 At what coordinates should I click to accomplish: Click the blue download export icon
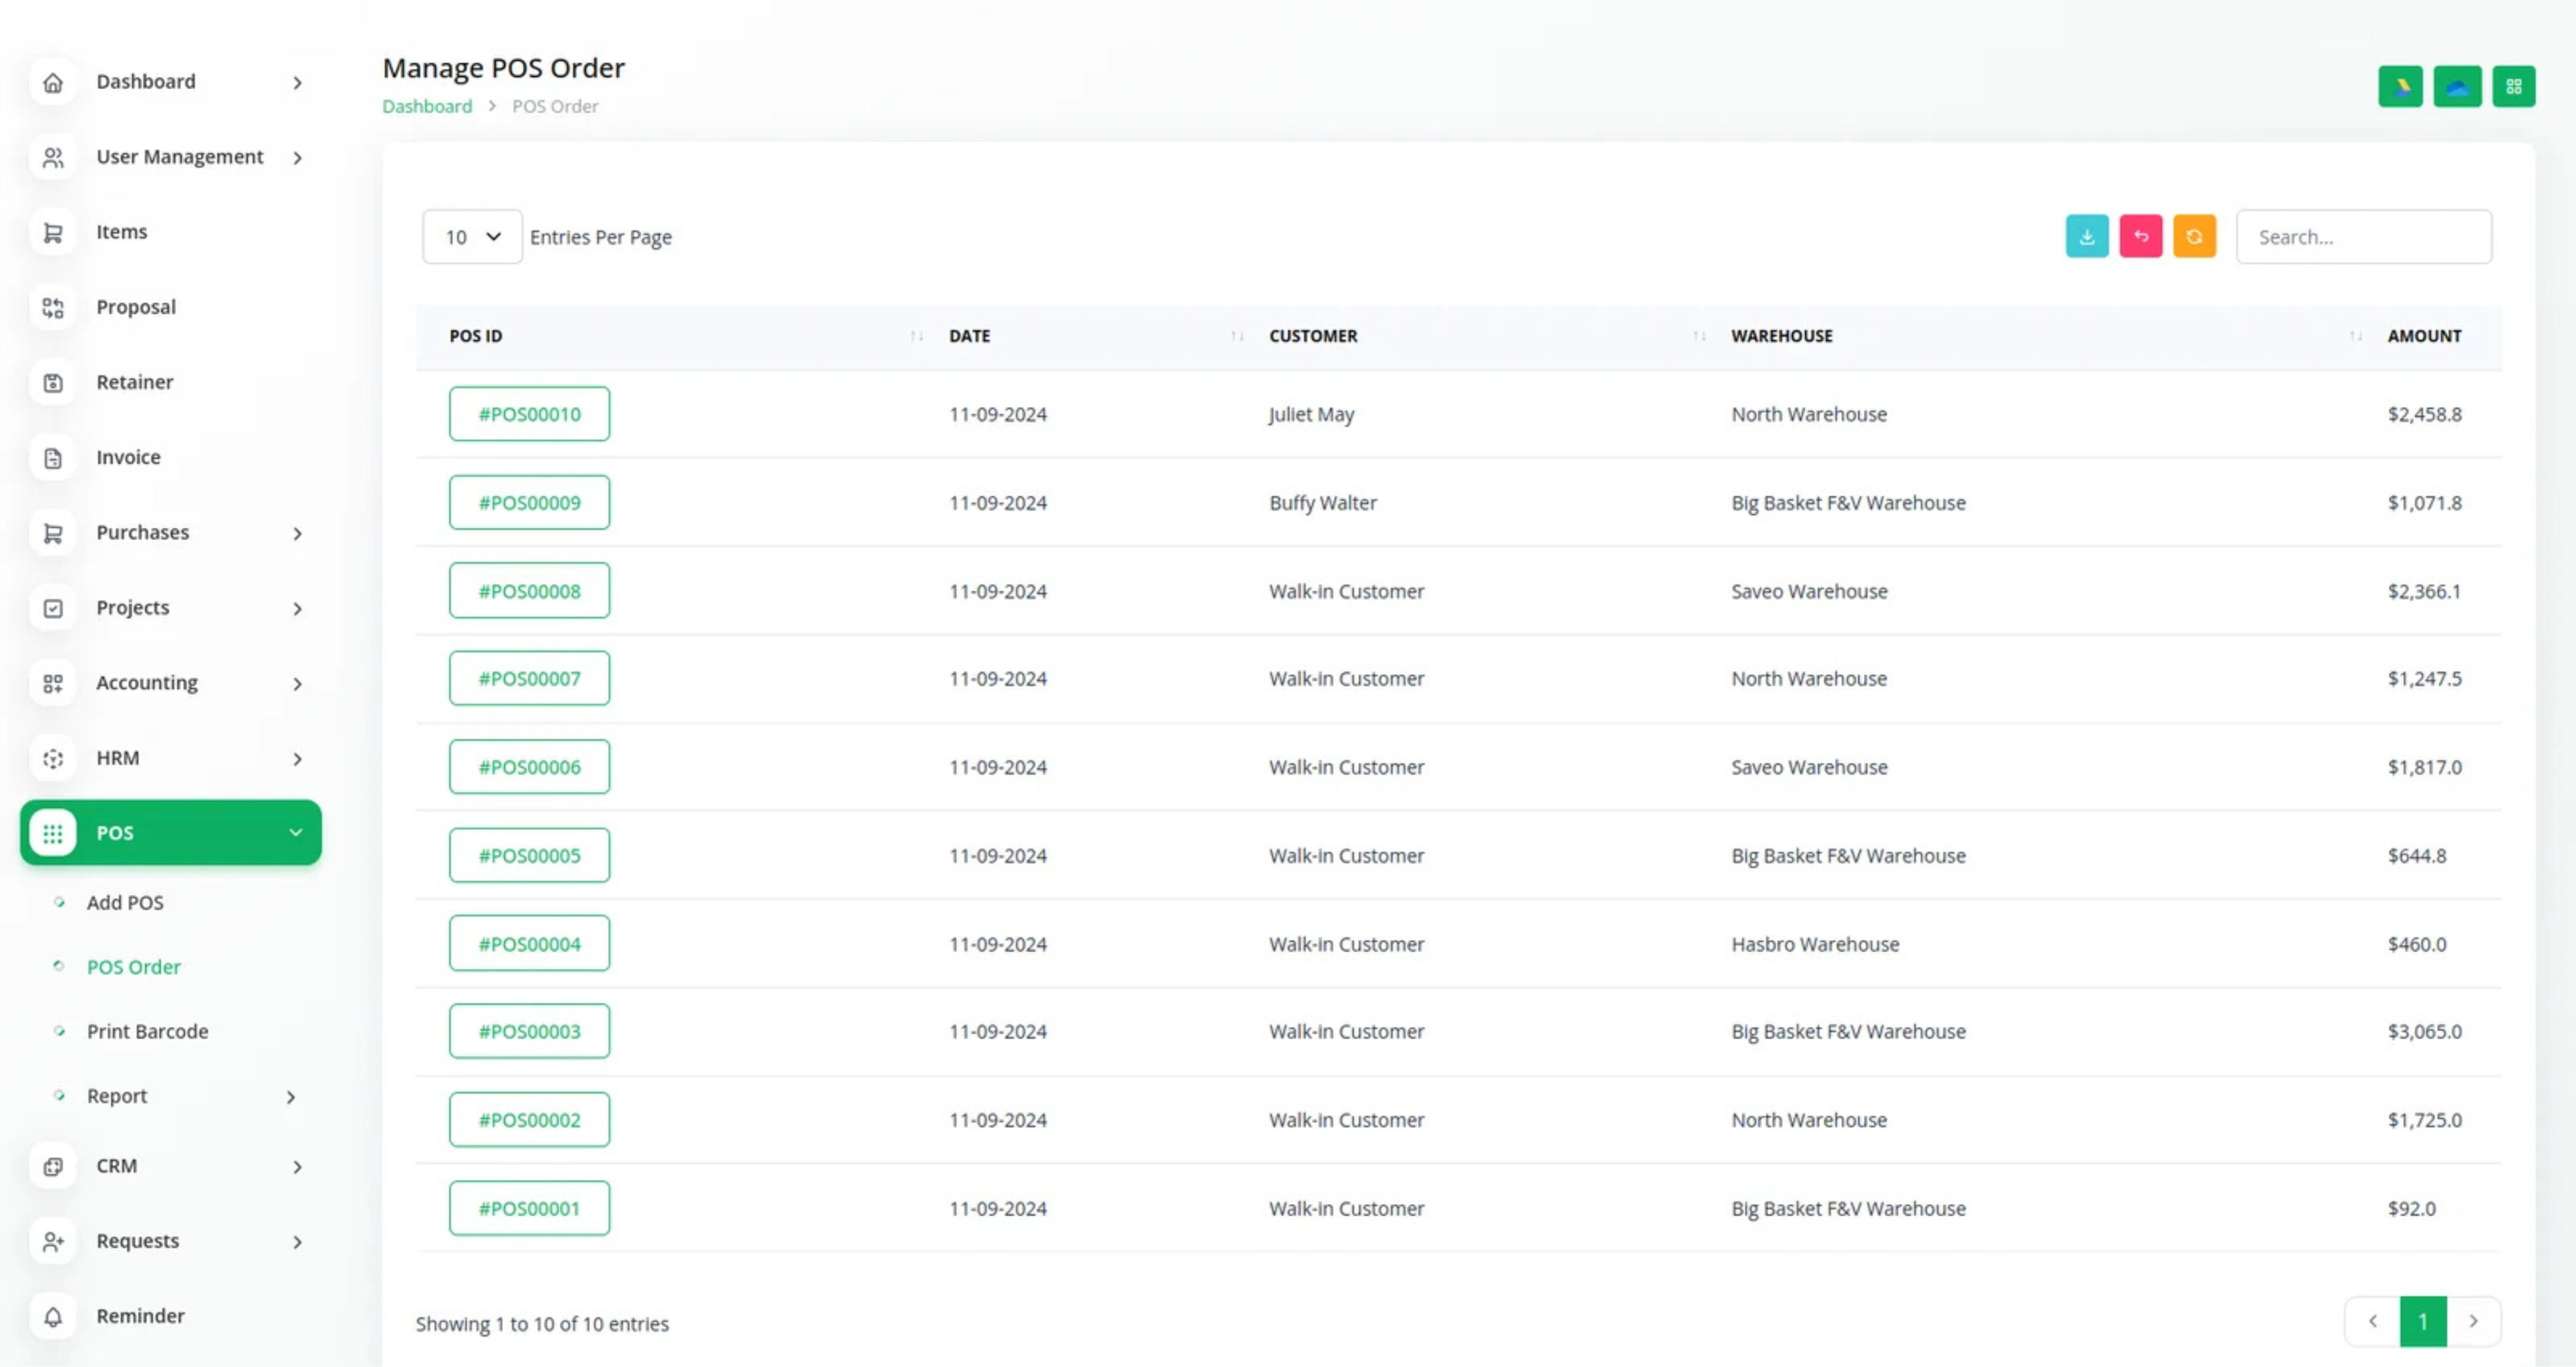[x=2086, y=237]
